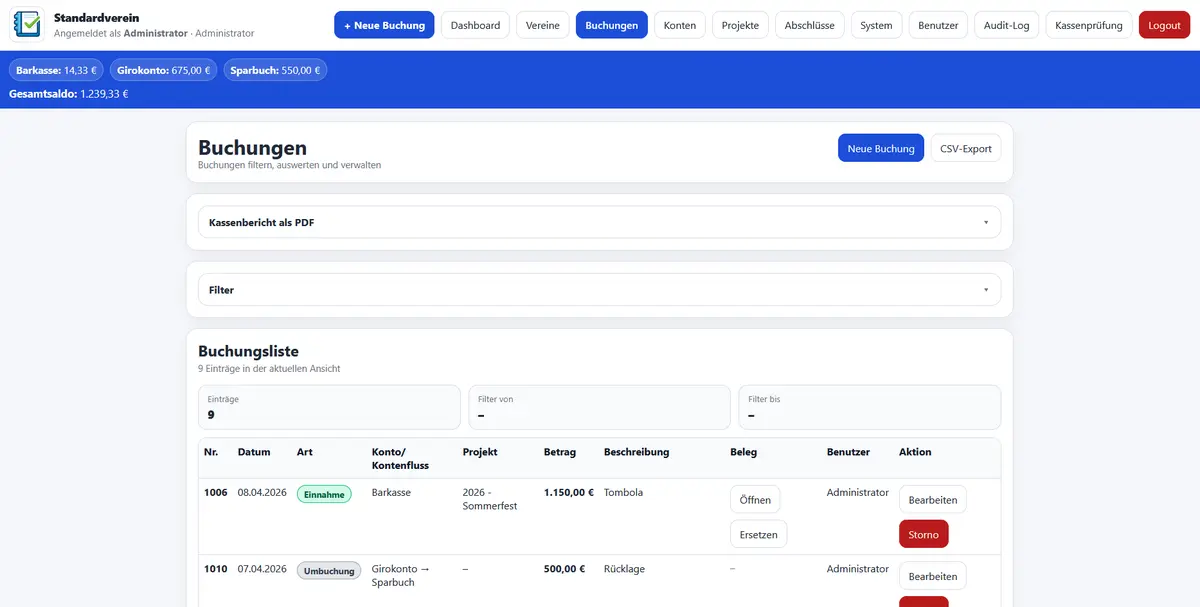
Task: Click the Girokonto balance badge
Action: tap(164, 70)
